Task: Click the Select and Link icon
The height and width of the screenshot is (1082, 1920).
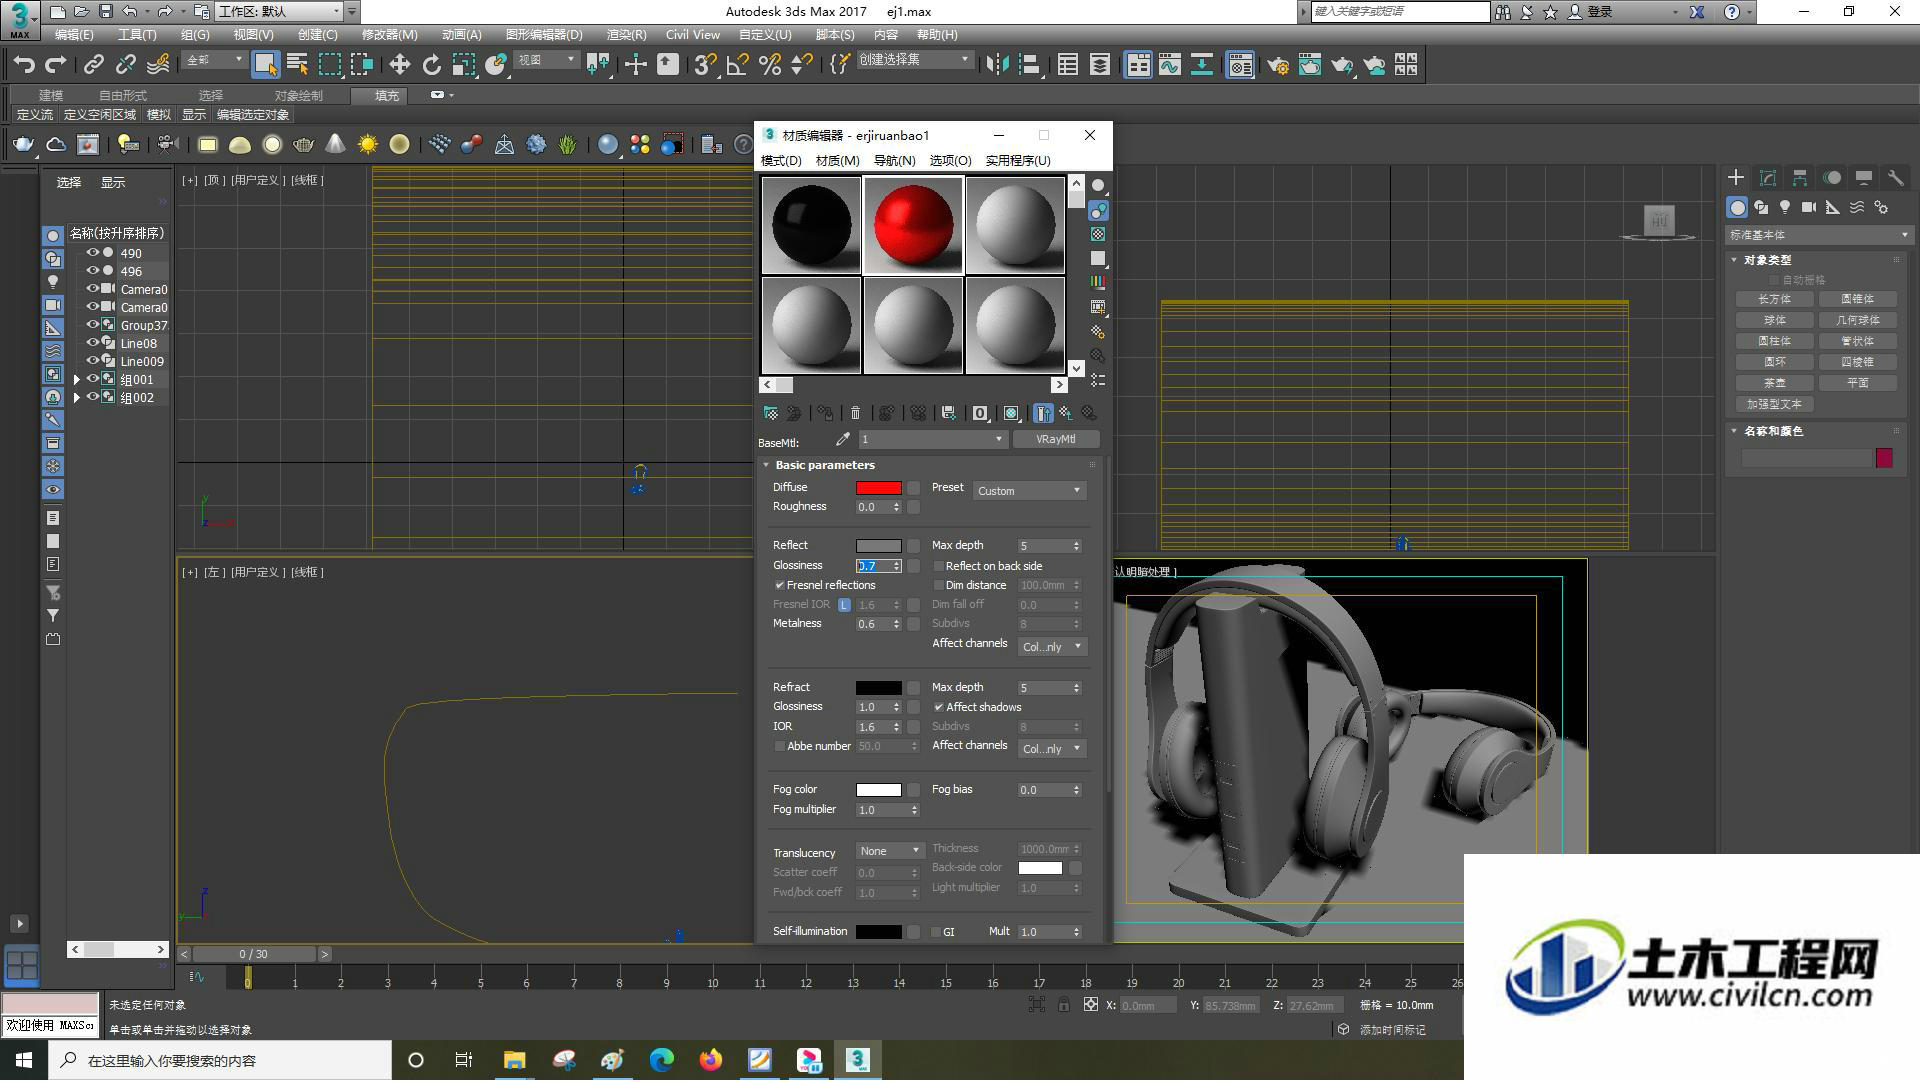Action: [x=93, y=65]
